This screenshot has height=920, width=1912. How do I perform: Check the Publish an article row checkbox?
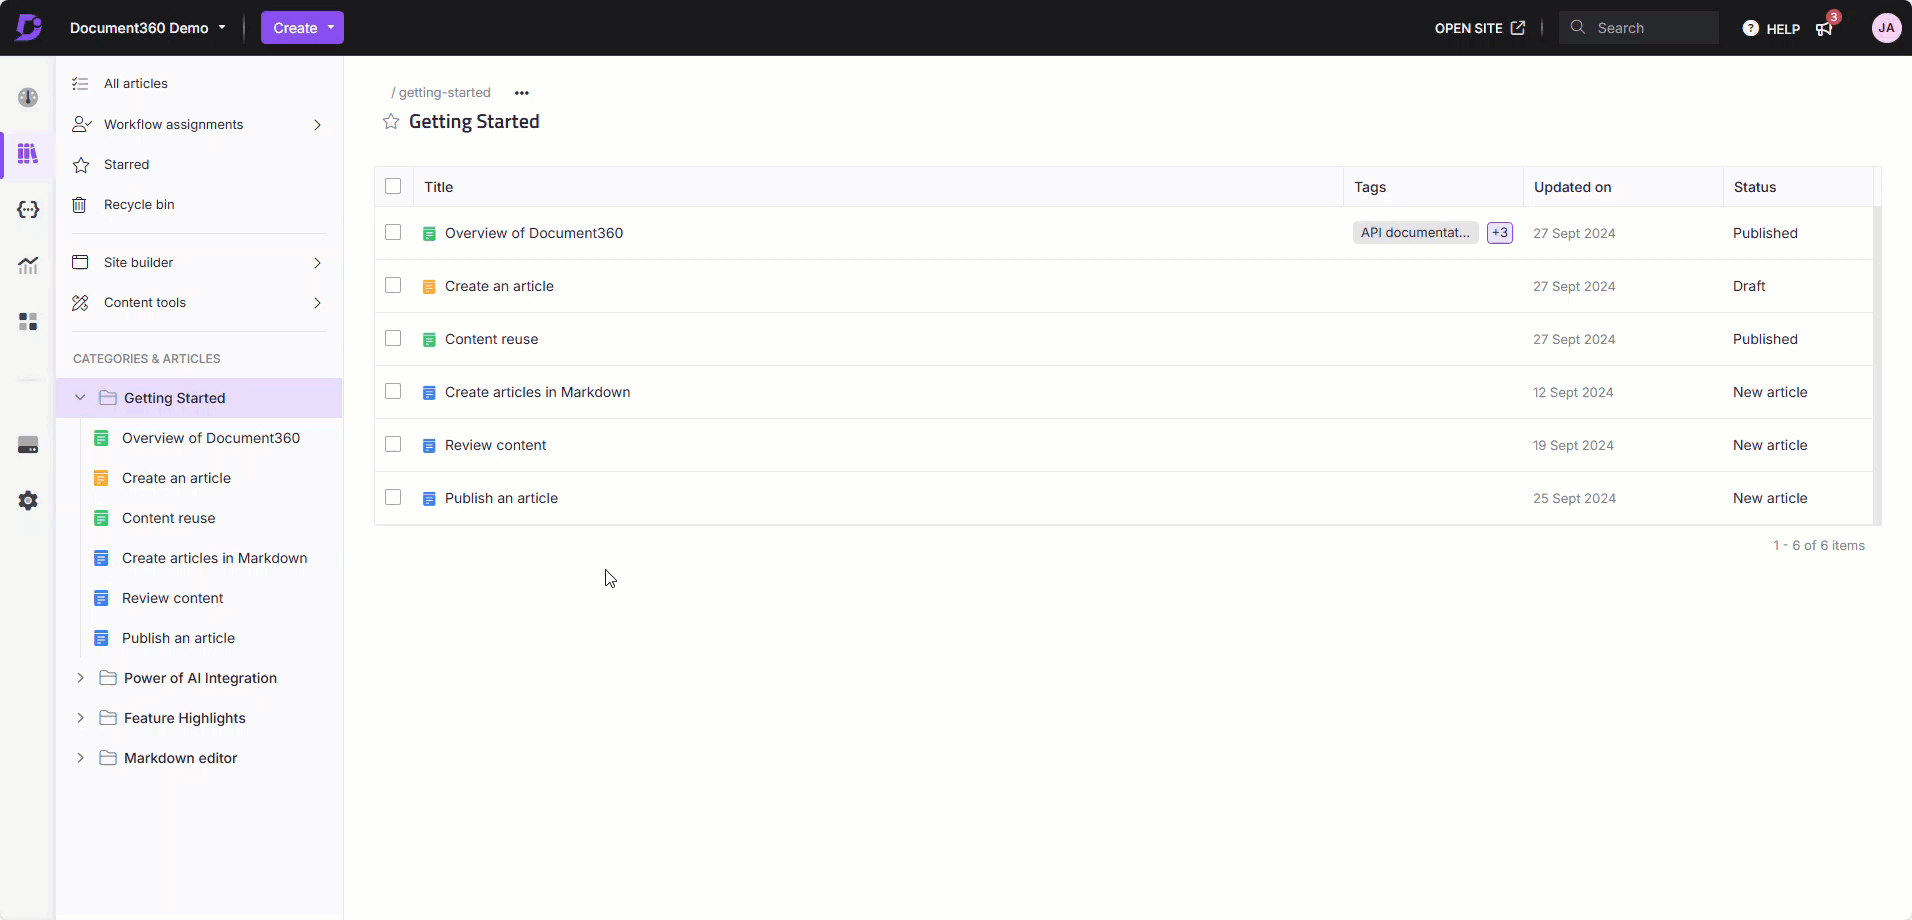coord(393,497)
